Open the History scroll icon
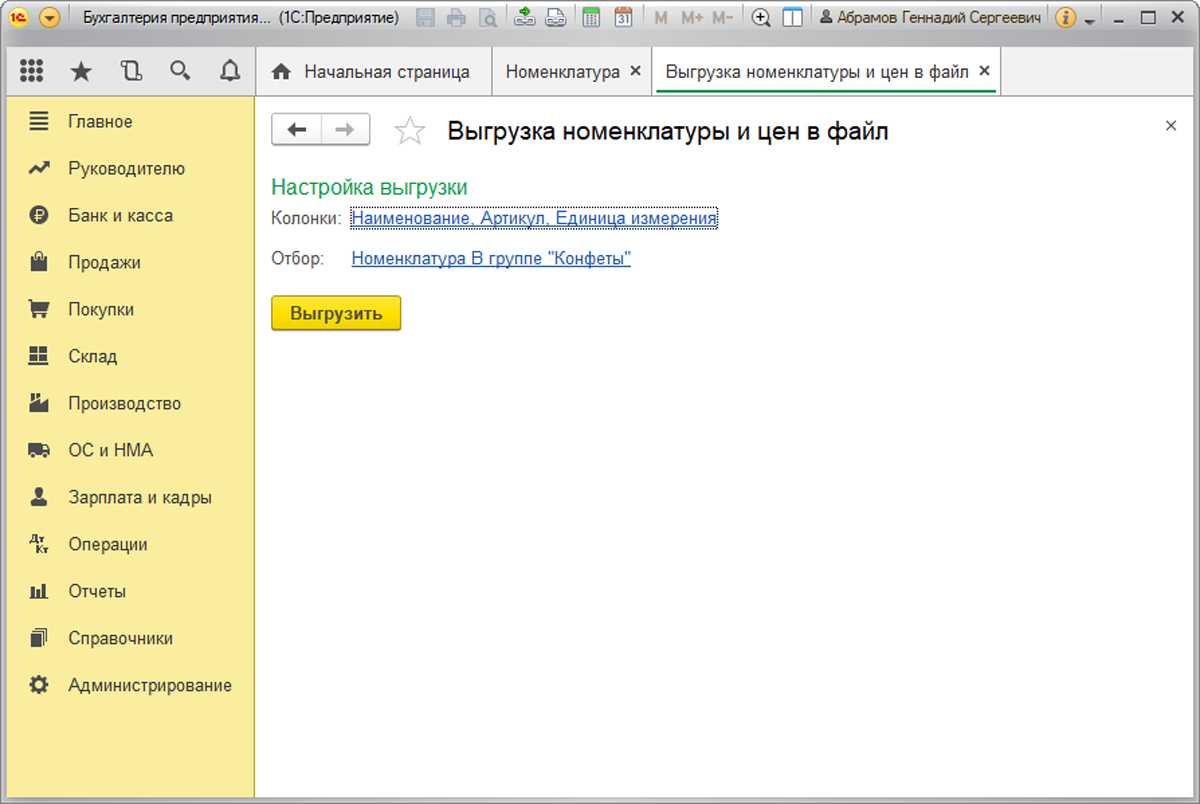Screen dimensions: 1200x804 point(131,71)
